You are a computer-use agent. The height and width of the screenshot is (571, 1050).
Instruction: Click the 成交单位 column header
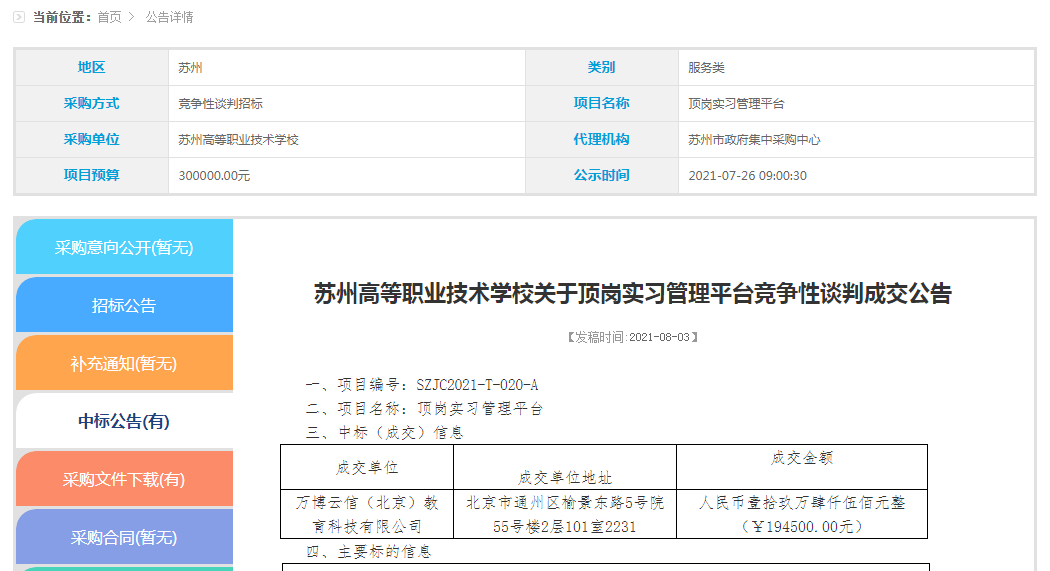(x=367, y=467)
